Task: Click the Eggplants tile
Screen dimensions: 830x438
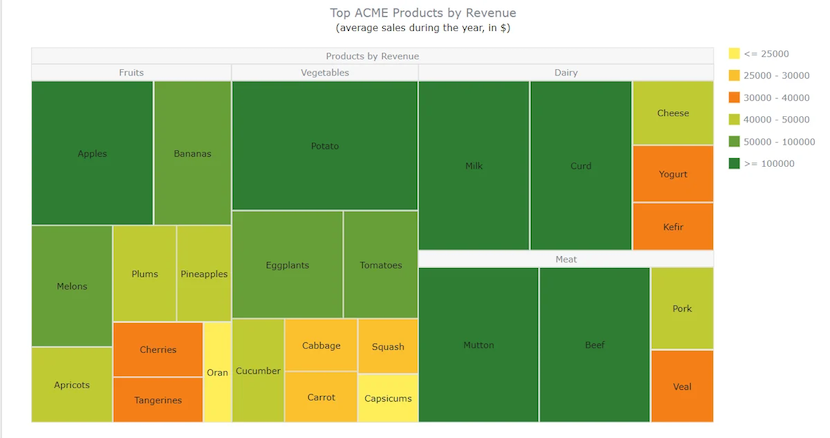Action: (x=287, y=265)
